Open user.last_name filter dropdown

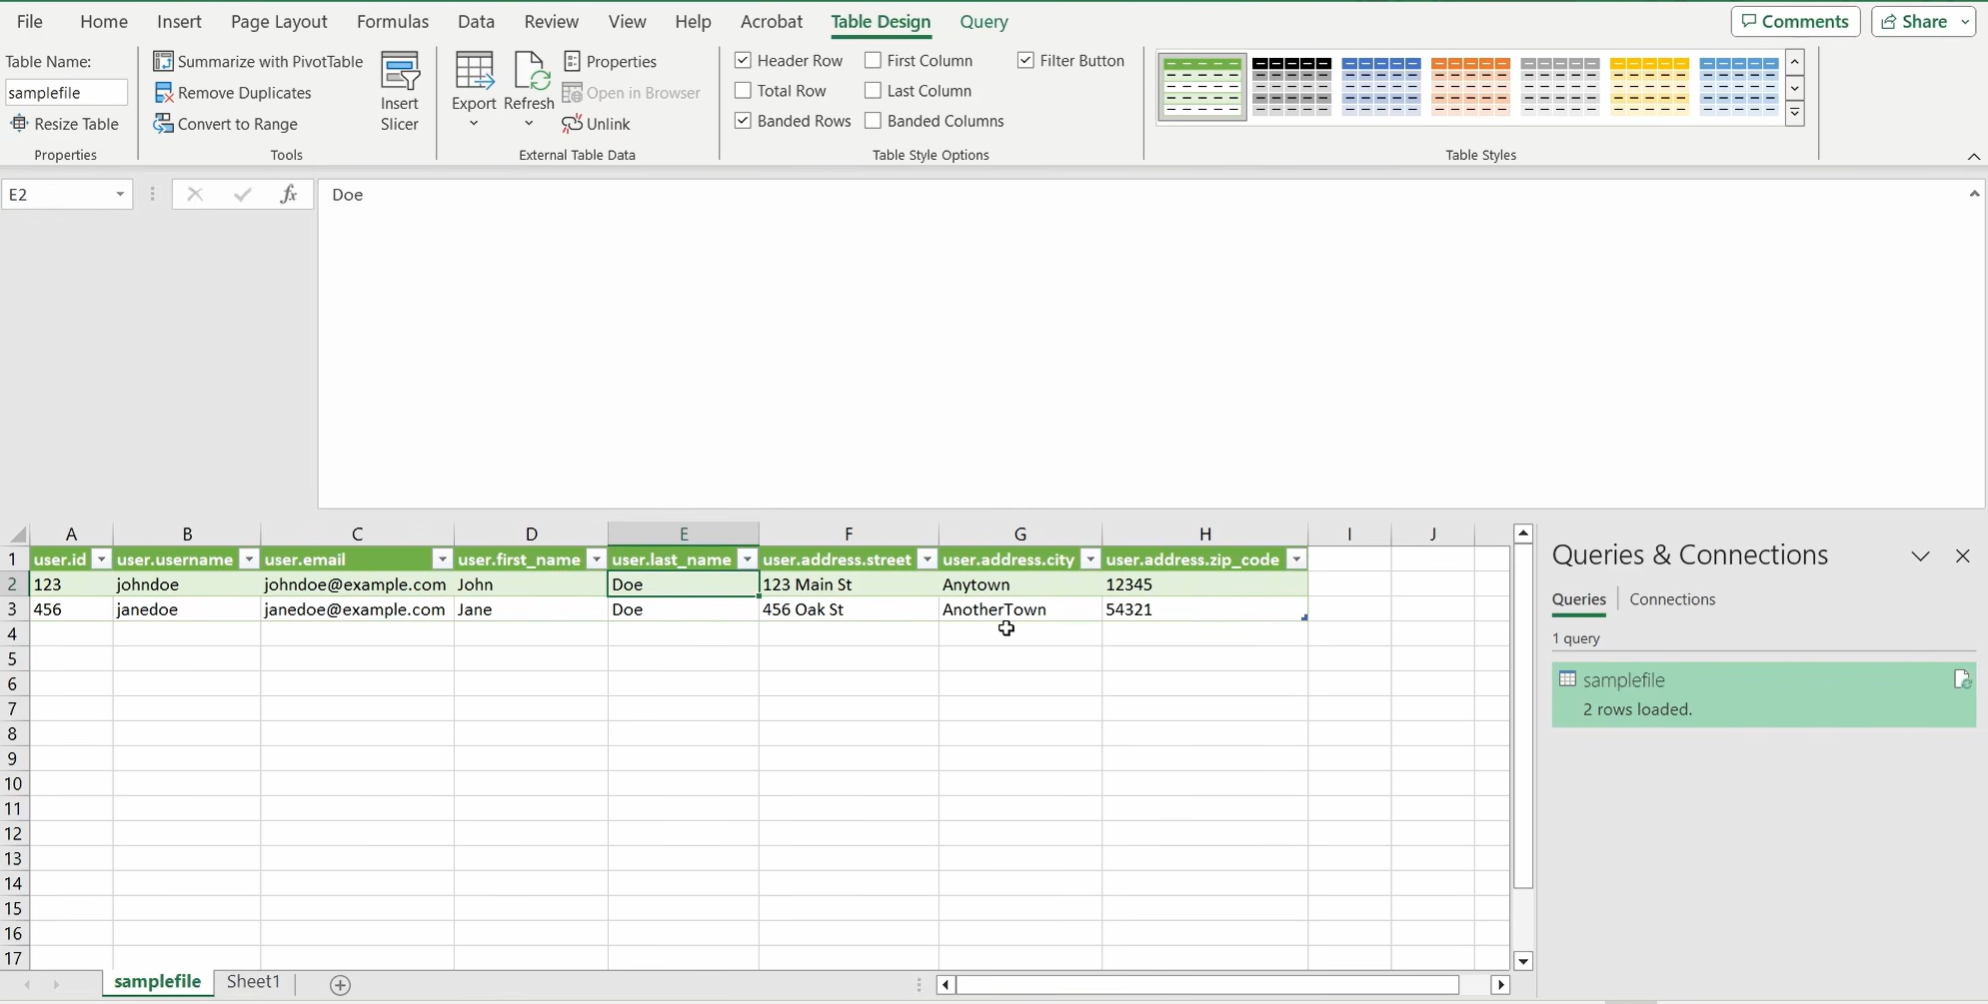tap(747, 559)
